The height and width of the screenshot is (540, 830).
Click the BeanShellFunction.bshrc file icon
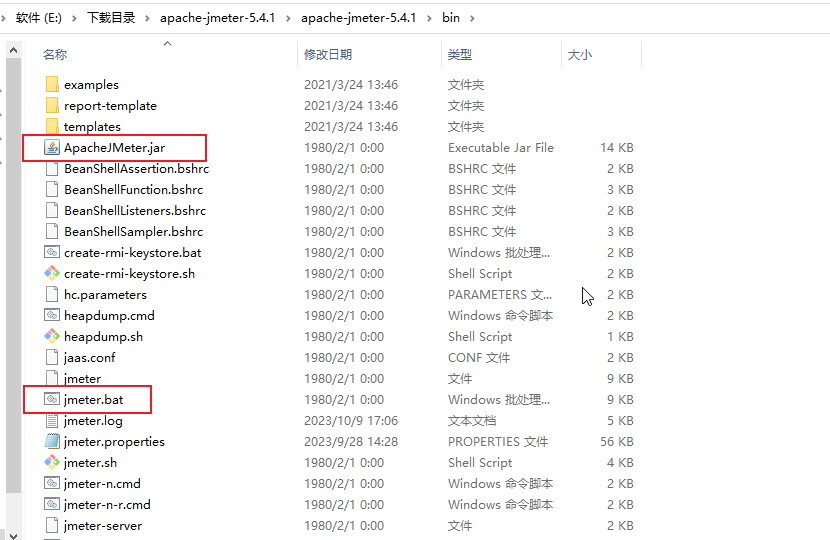pyautogui.click(x=52, y=190)
